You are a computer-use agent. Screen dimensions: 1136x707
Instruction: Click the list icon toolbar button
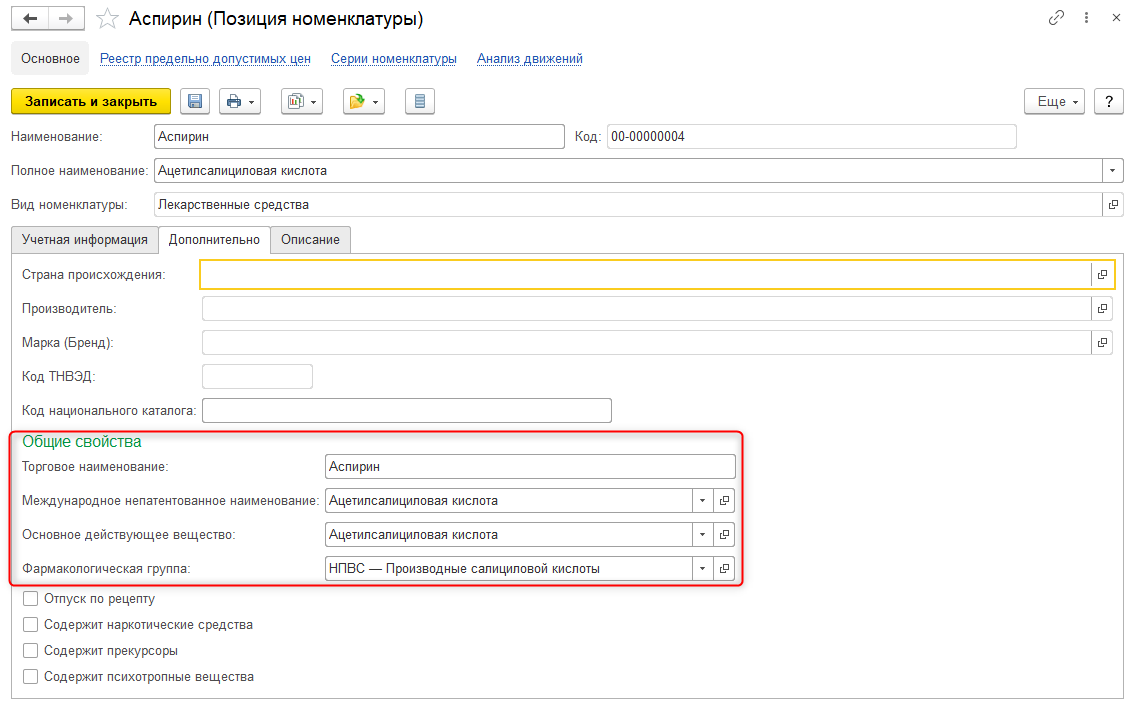pos(419,101)
